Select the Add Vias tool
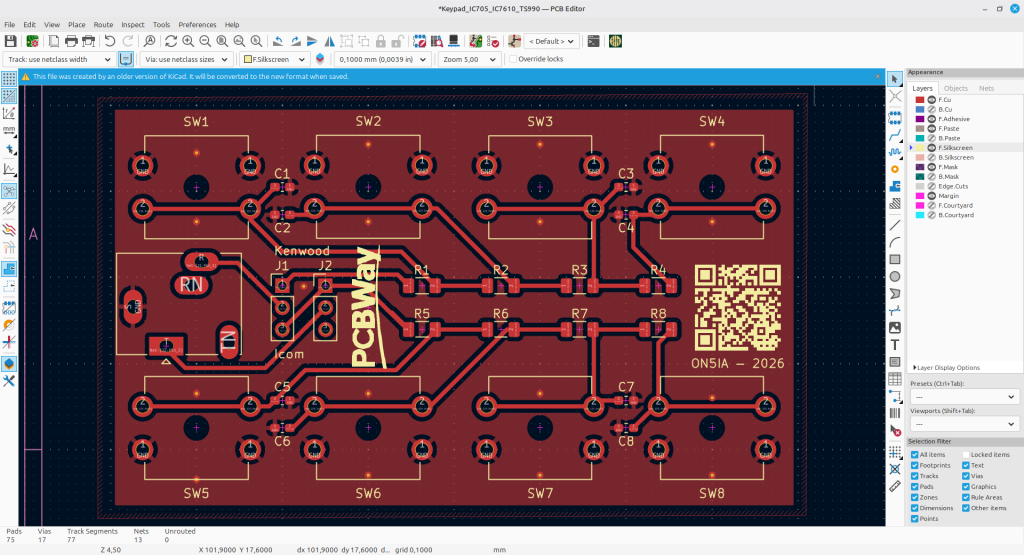This screenshot has height=555, width=1024. pos(895,169)
